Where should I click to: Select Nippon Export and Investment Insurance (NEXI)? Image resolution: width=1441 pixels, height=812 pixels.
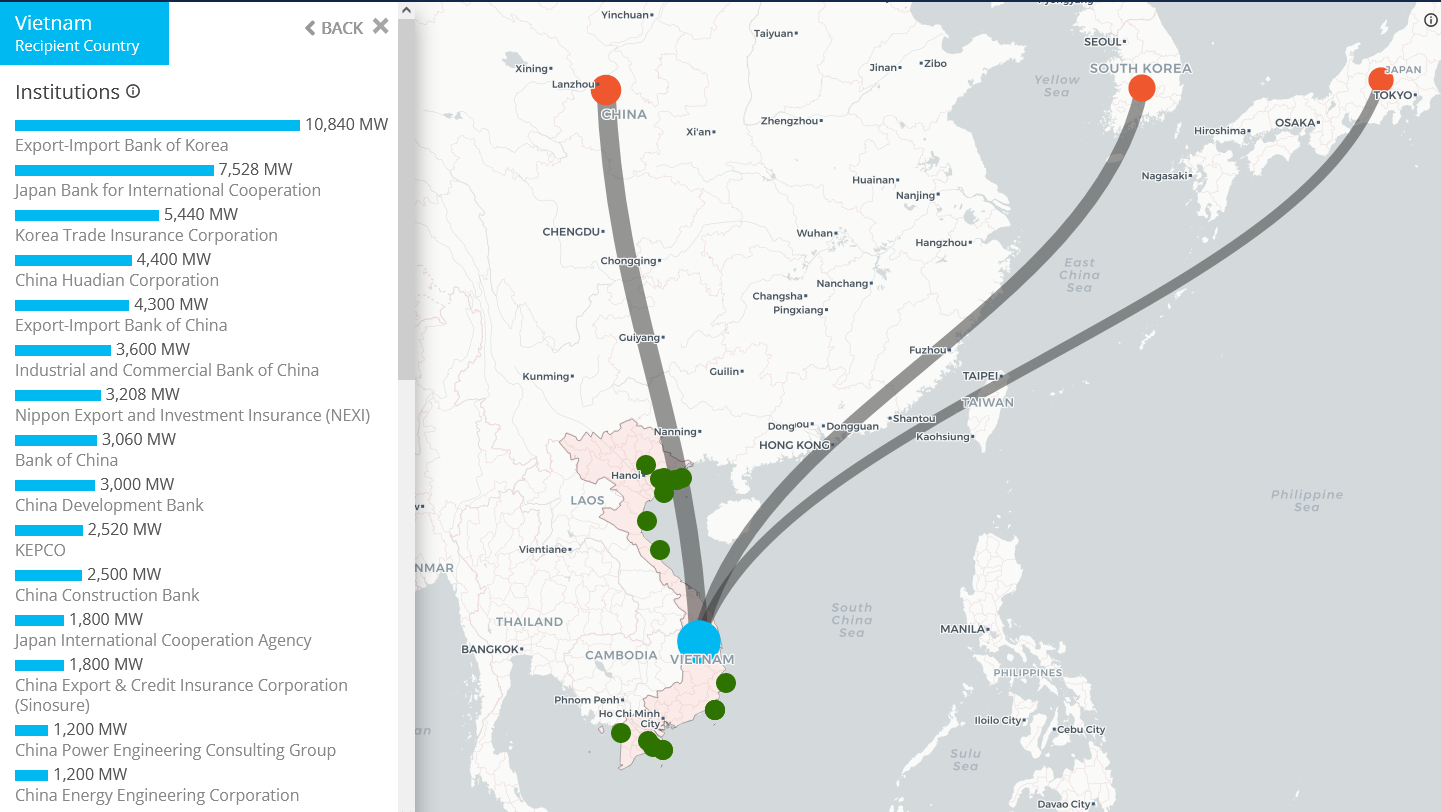click(x=193, y=415)
